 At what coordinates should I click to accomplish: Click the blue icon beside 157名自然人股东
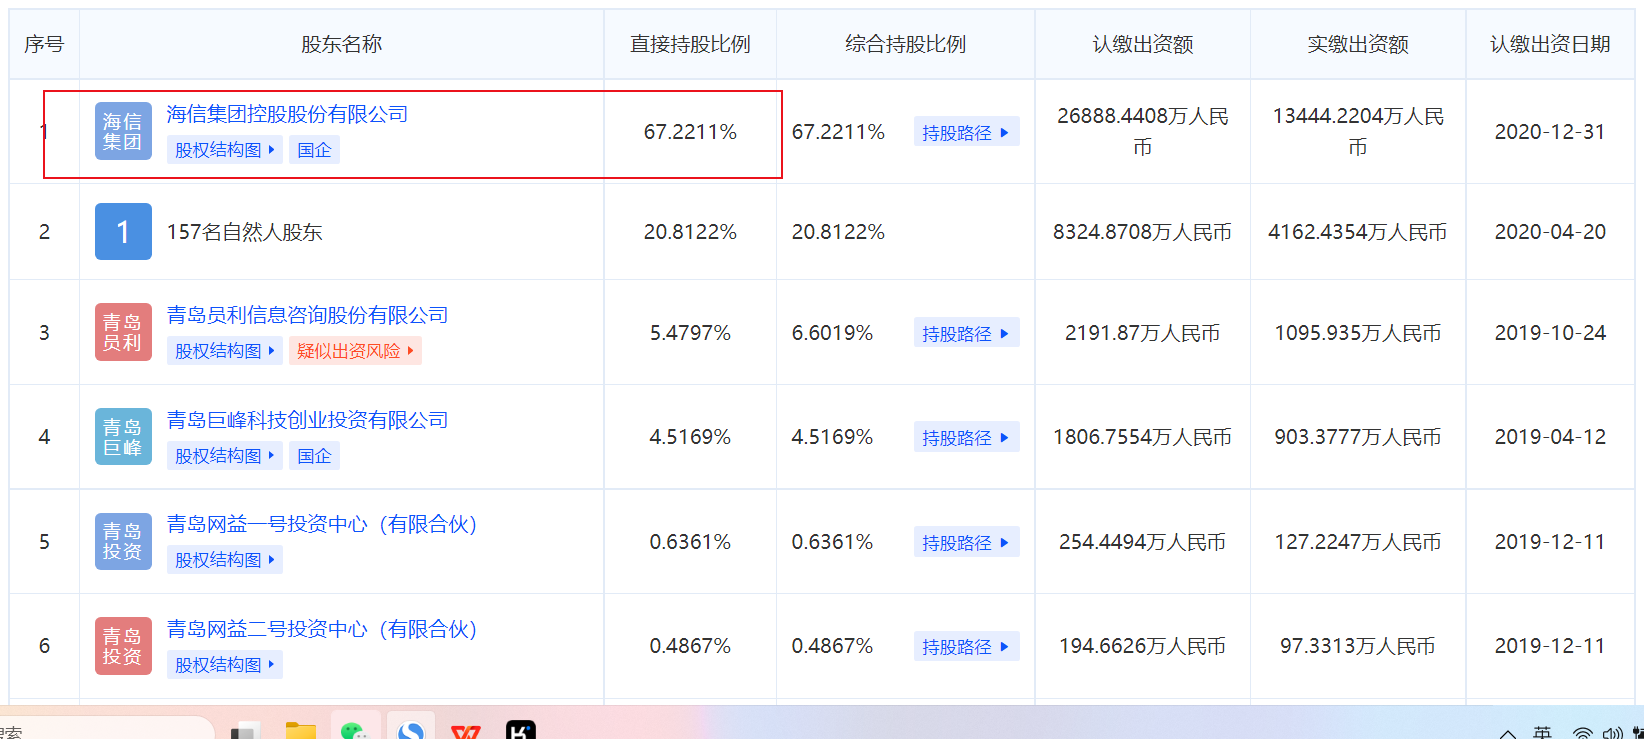pyautogui.click(x=123, y=231)
